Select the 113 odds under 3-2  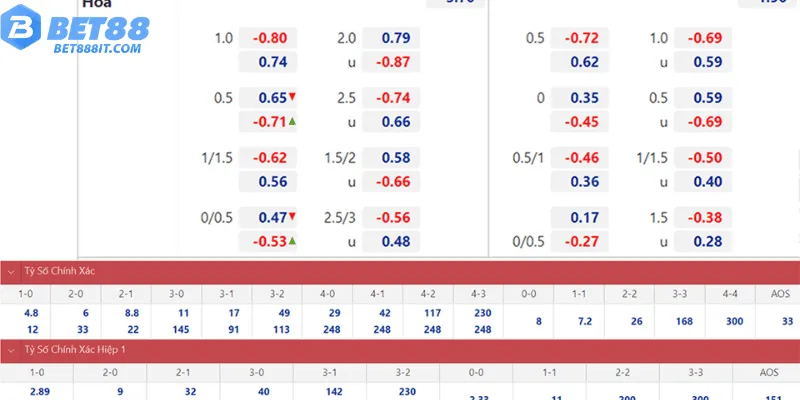tap(282, 330)
